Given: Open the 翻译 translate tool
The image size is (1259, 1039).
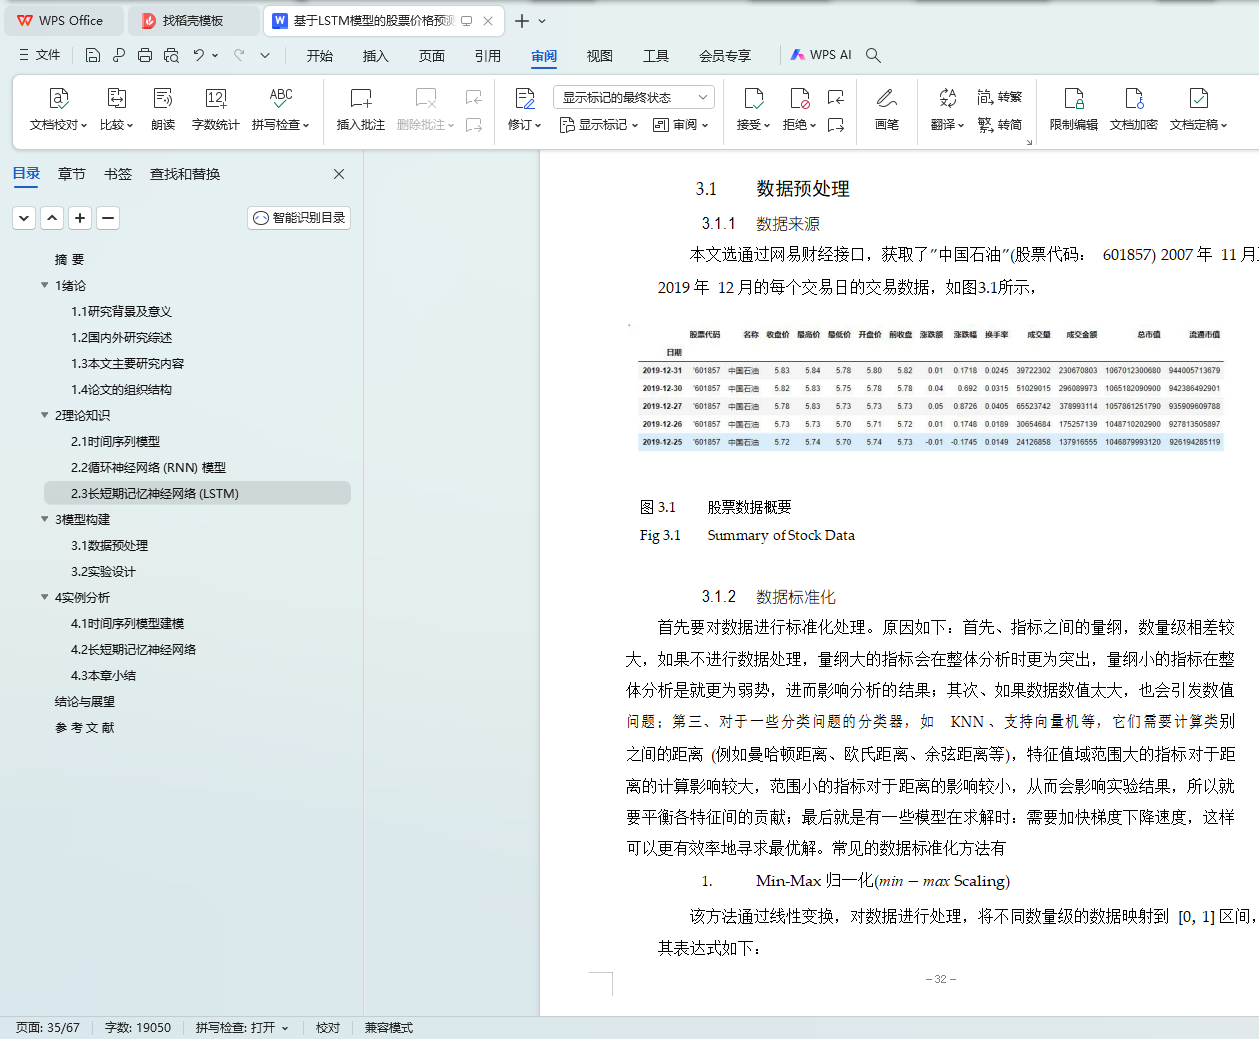Looking at the screenshot, I should pos(947,110).
